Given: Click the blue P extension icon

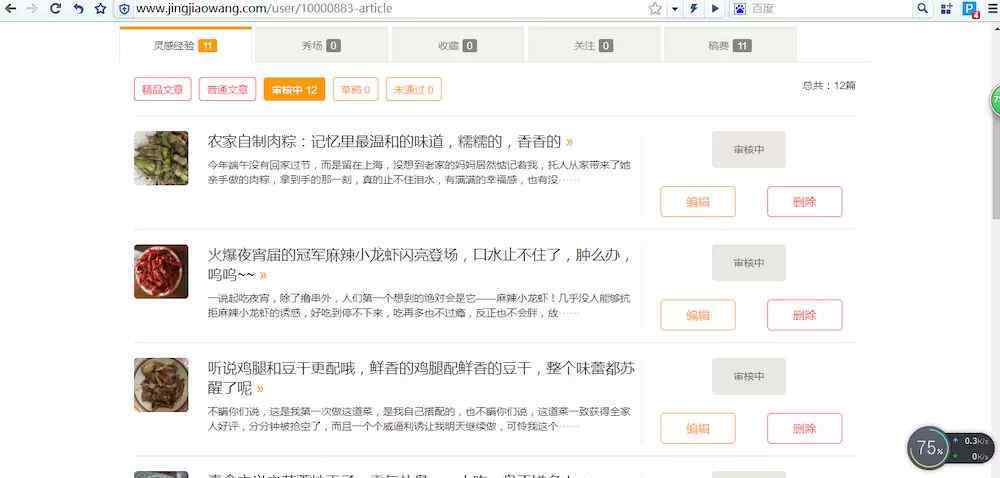Looking at the screenshot, I should [x=970, y=9].
